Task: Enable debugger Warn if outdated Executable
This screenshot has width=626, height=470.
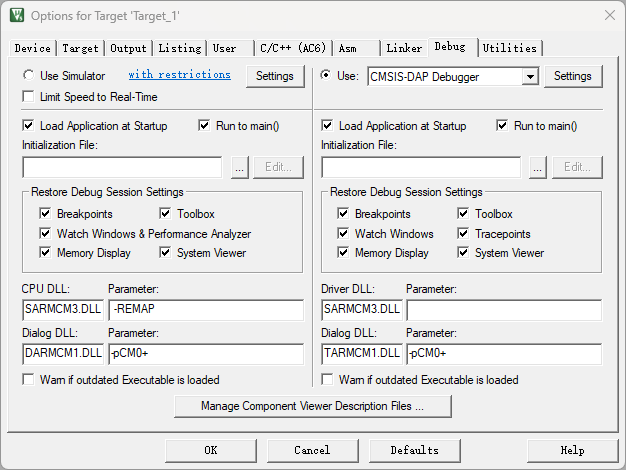Action: (x=327, y=379)
